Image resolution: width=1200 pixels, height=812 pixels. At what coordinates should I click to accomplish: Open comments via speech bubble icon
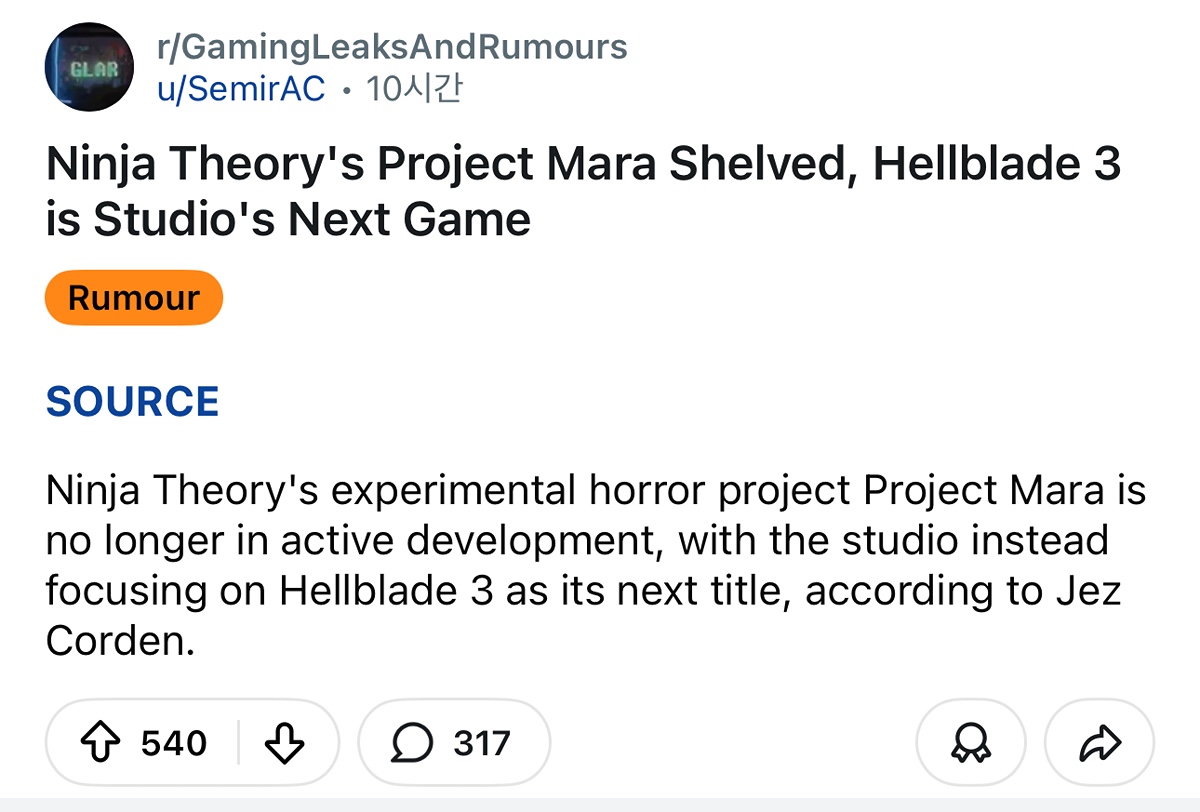(413, 743)
